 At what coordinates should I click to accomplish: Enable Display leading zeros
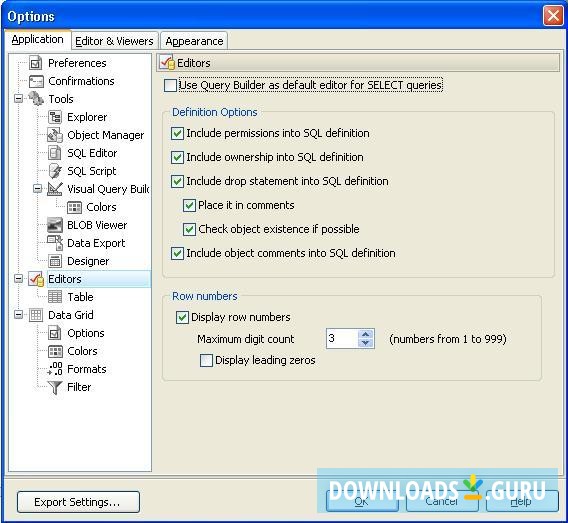pyautogui.click(x=206, y=360)
